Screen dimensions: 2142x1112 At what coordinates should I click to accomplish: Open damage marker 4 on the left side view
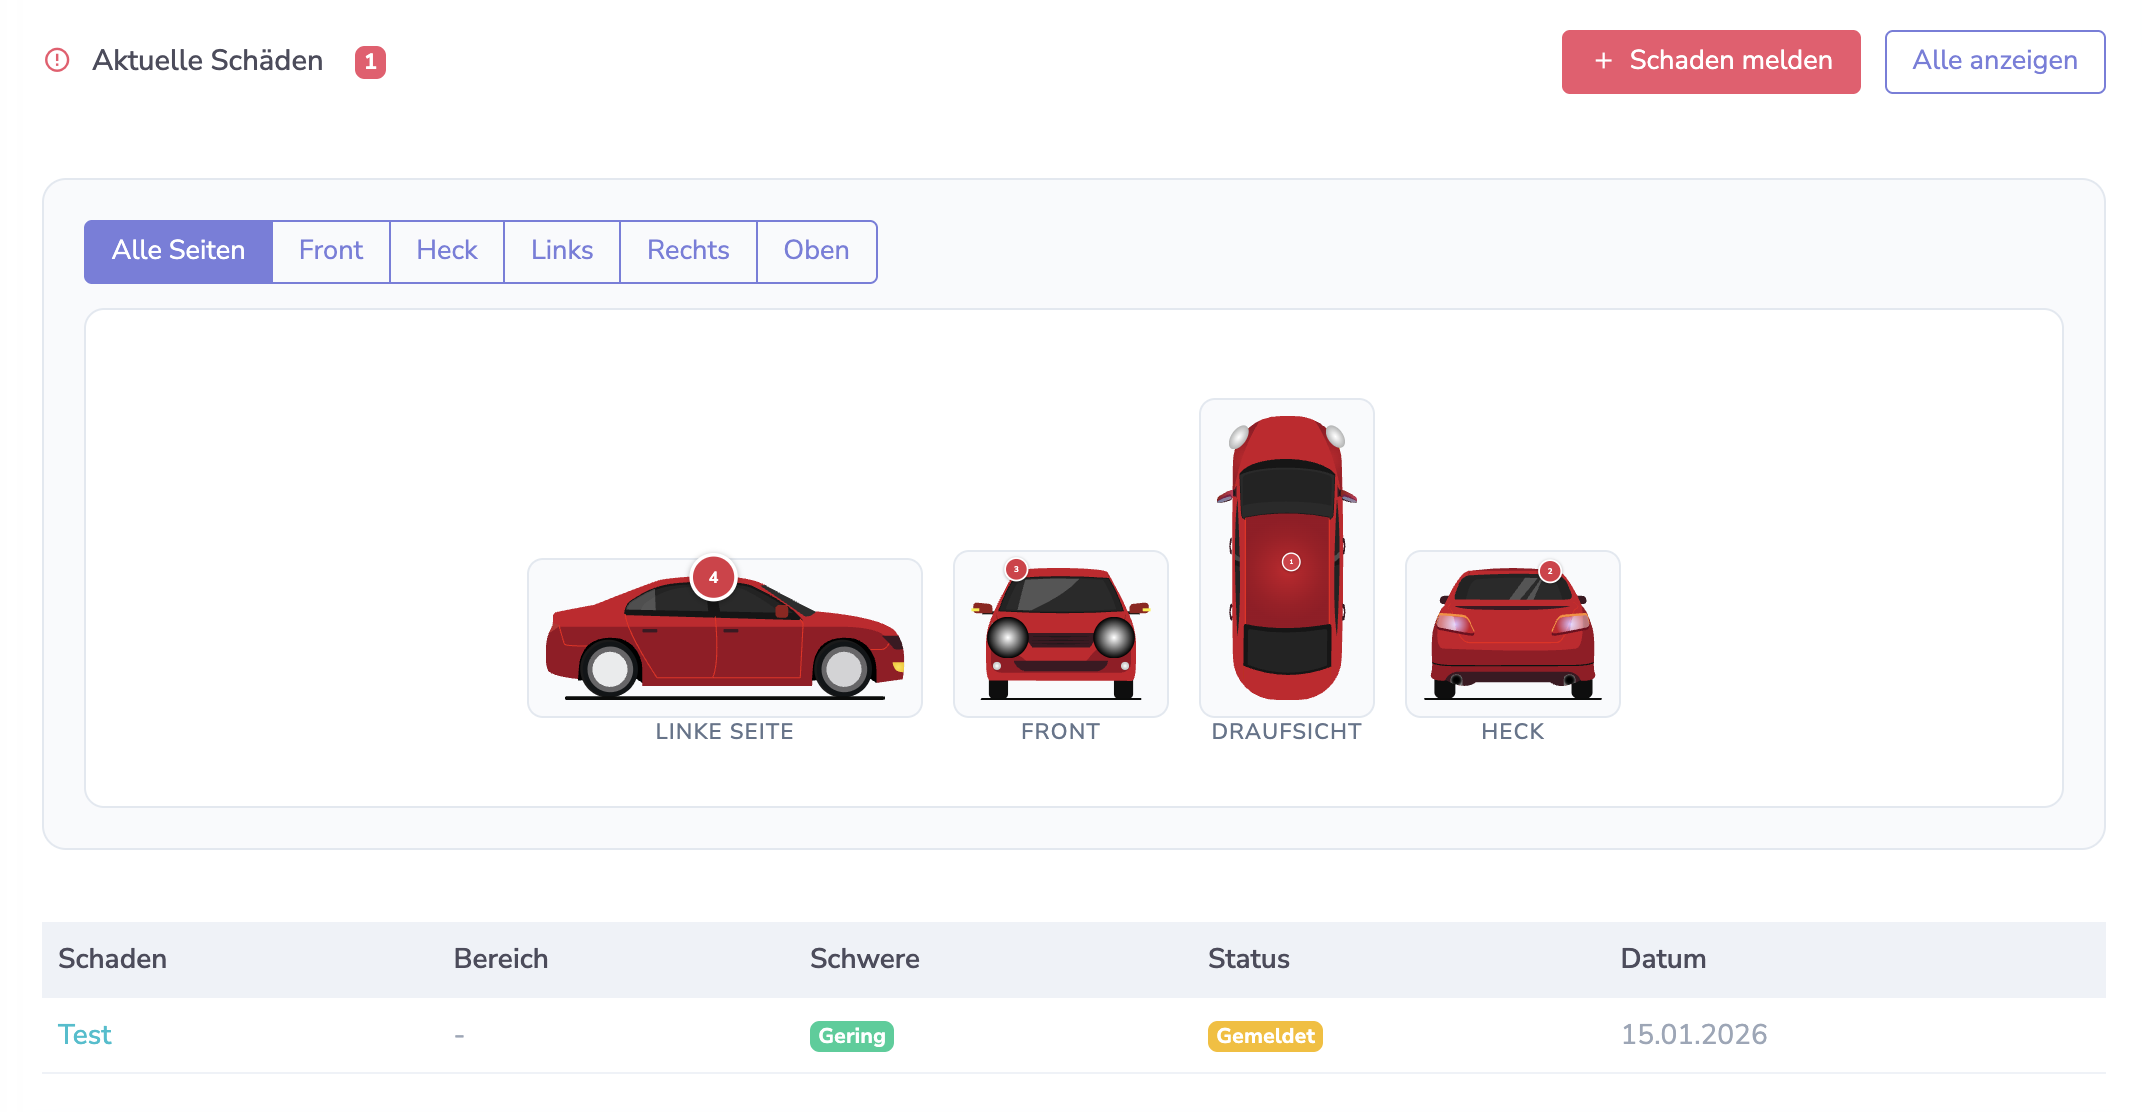pyautogui.click(x=713, y=577)
